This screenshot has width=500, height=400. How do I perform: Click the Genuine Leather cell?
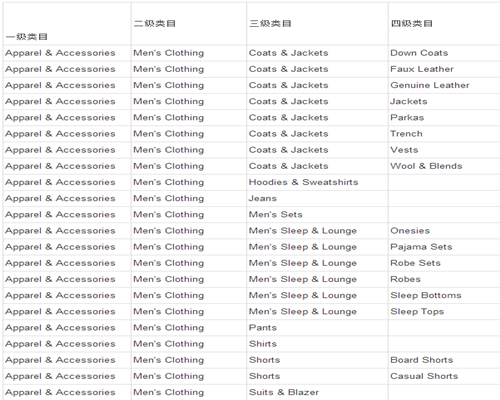click(x=444, y=85)
